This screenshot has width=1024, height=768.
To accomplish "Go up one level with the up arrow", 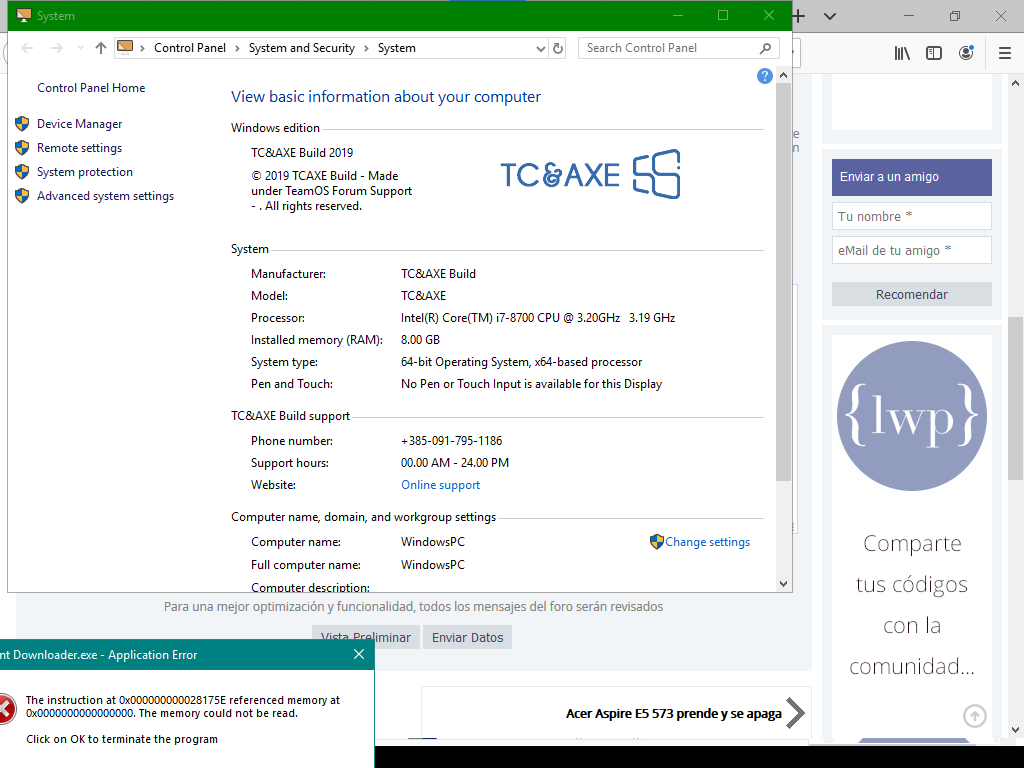I will pyautogui.click(x=101, y=48).
